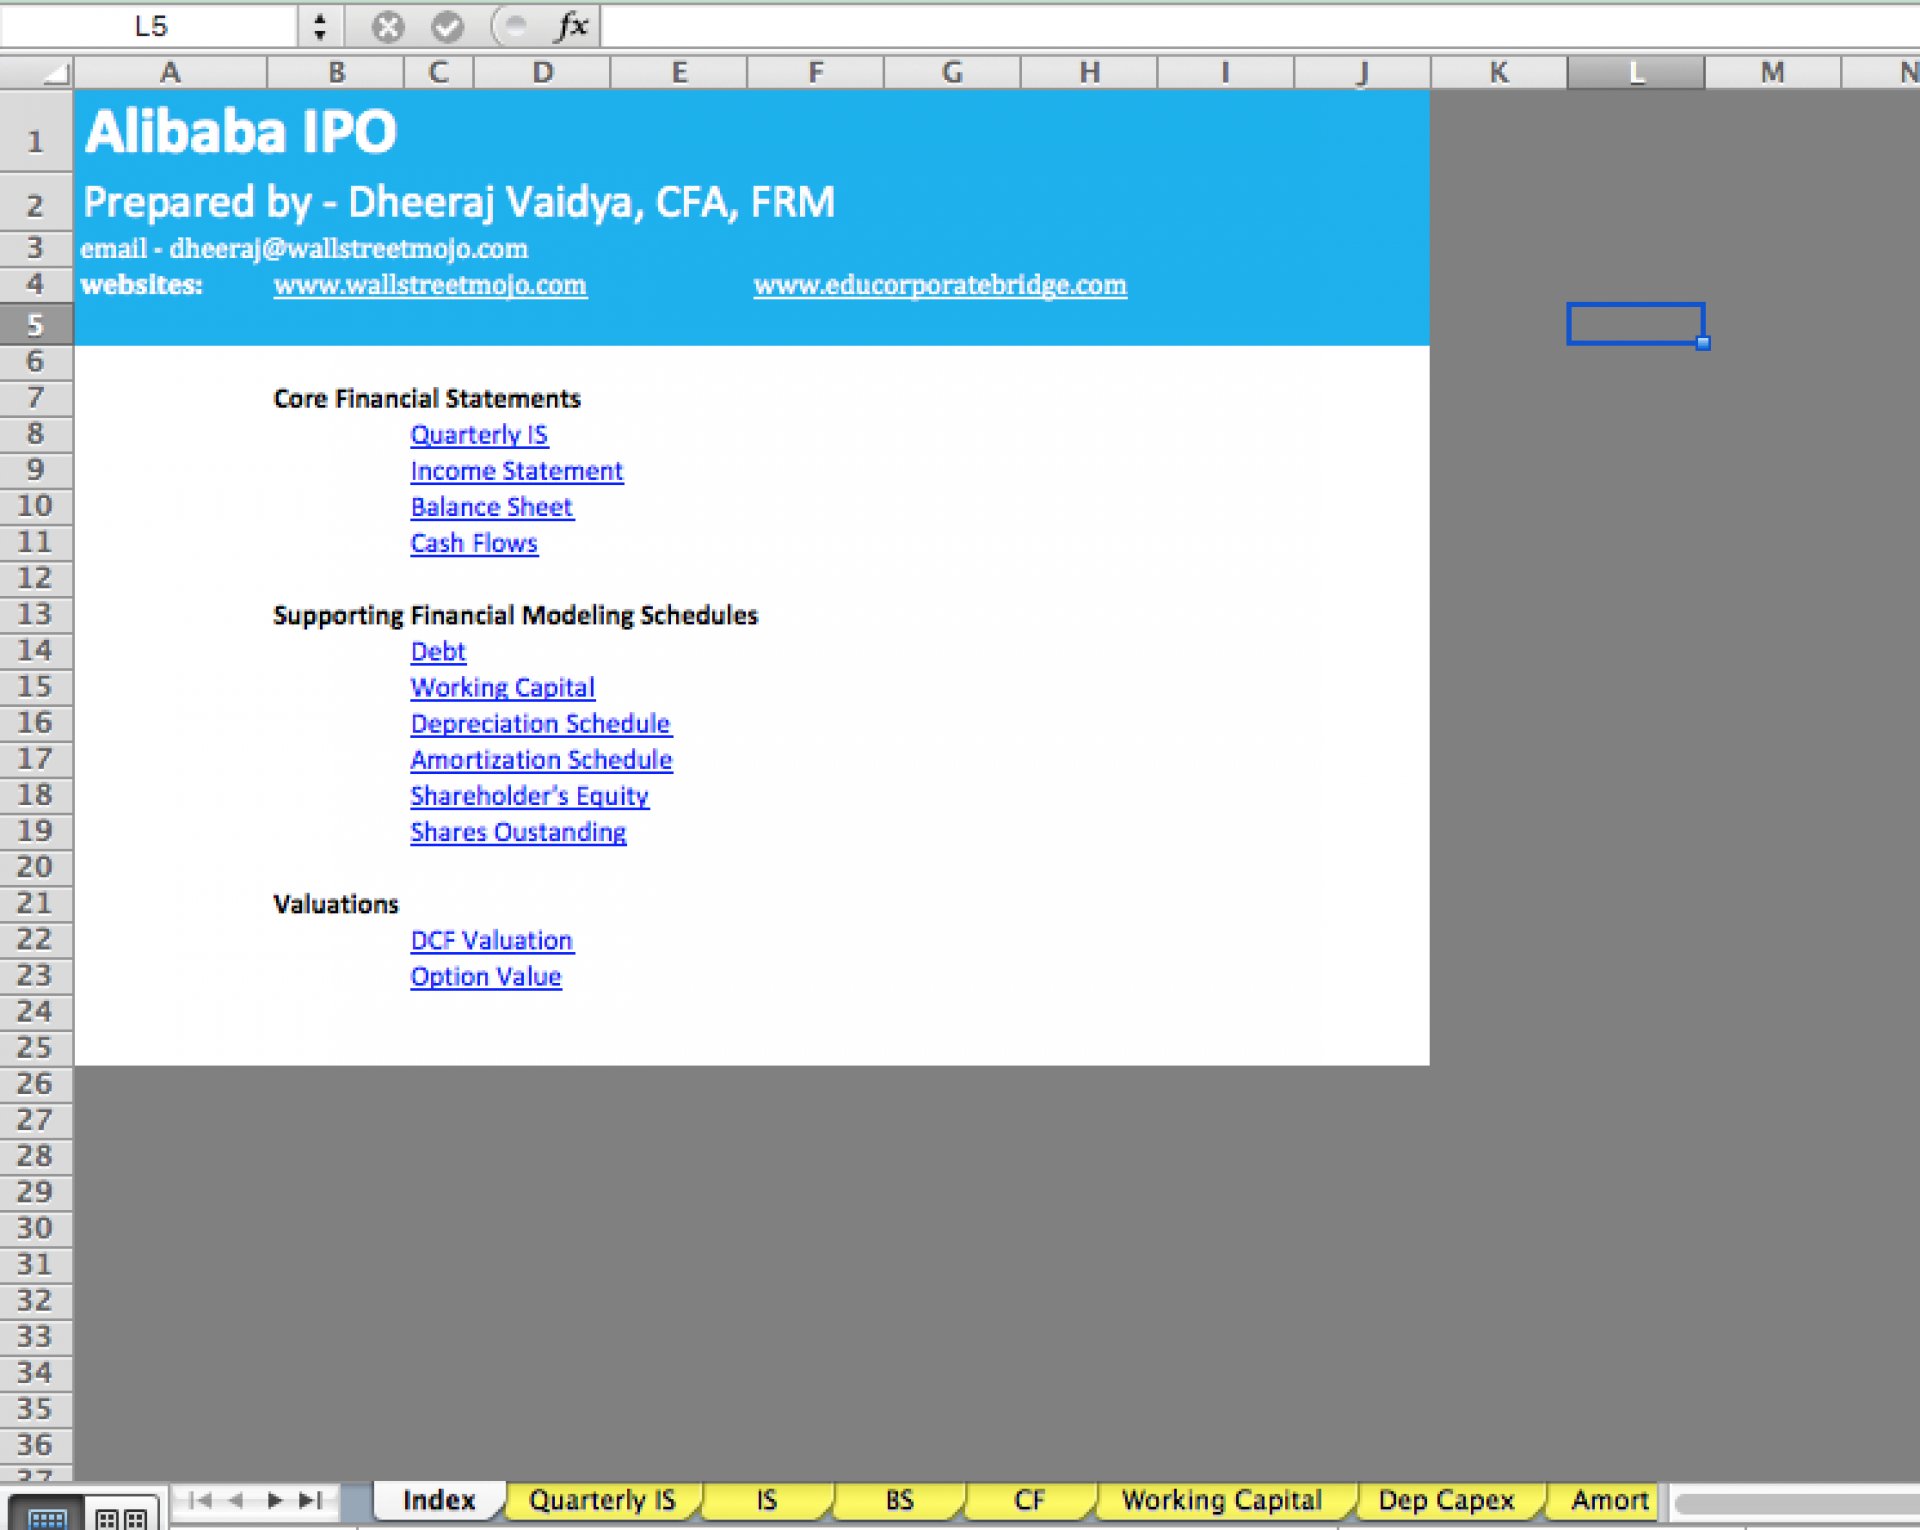Select column G header
Screen dimensions: 1920x1530
click(952, 72)
